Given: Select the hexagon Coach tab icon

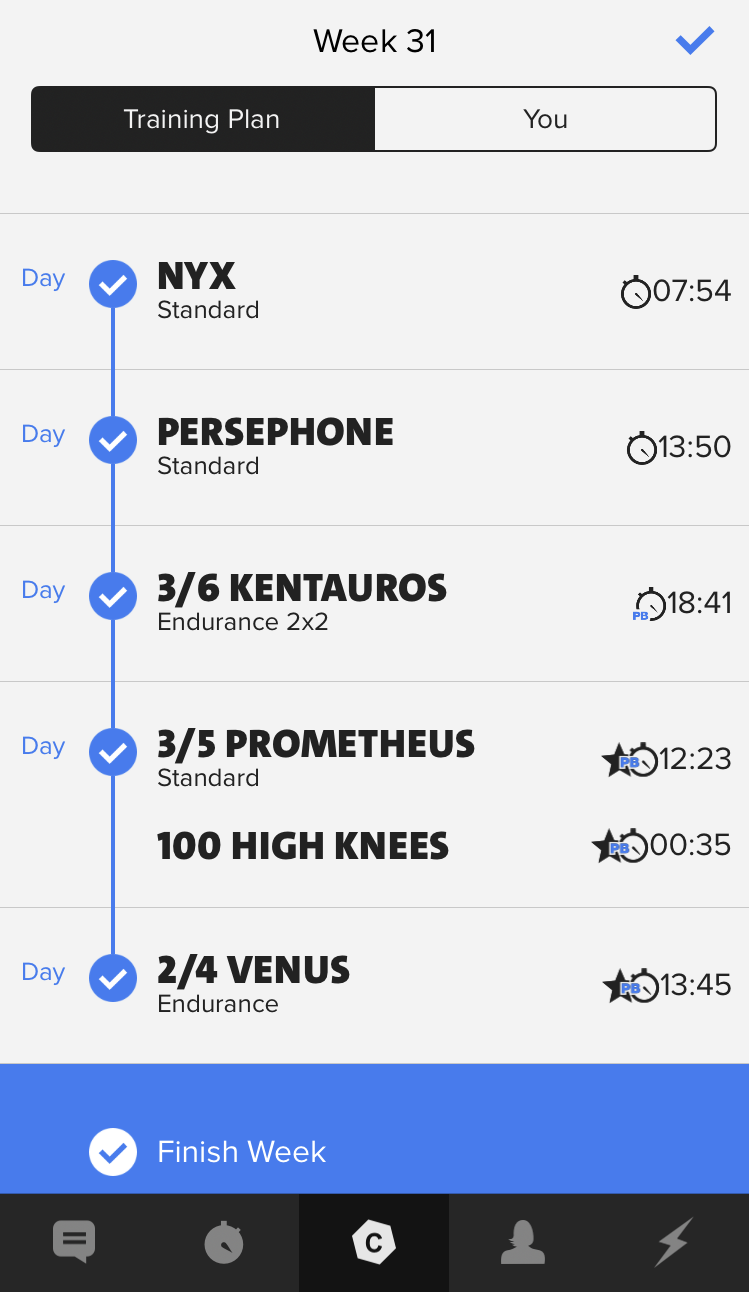Looking at the screenshot, I should pos(374,1243).
